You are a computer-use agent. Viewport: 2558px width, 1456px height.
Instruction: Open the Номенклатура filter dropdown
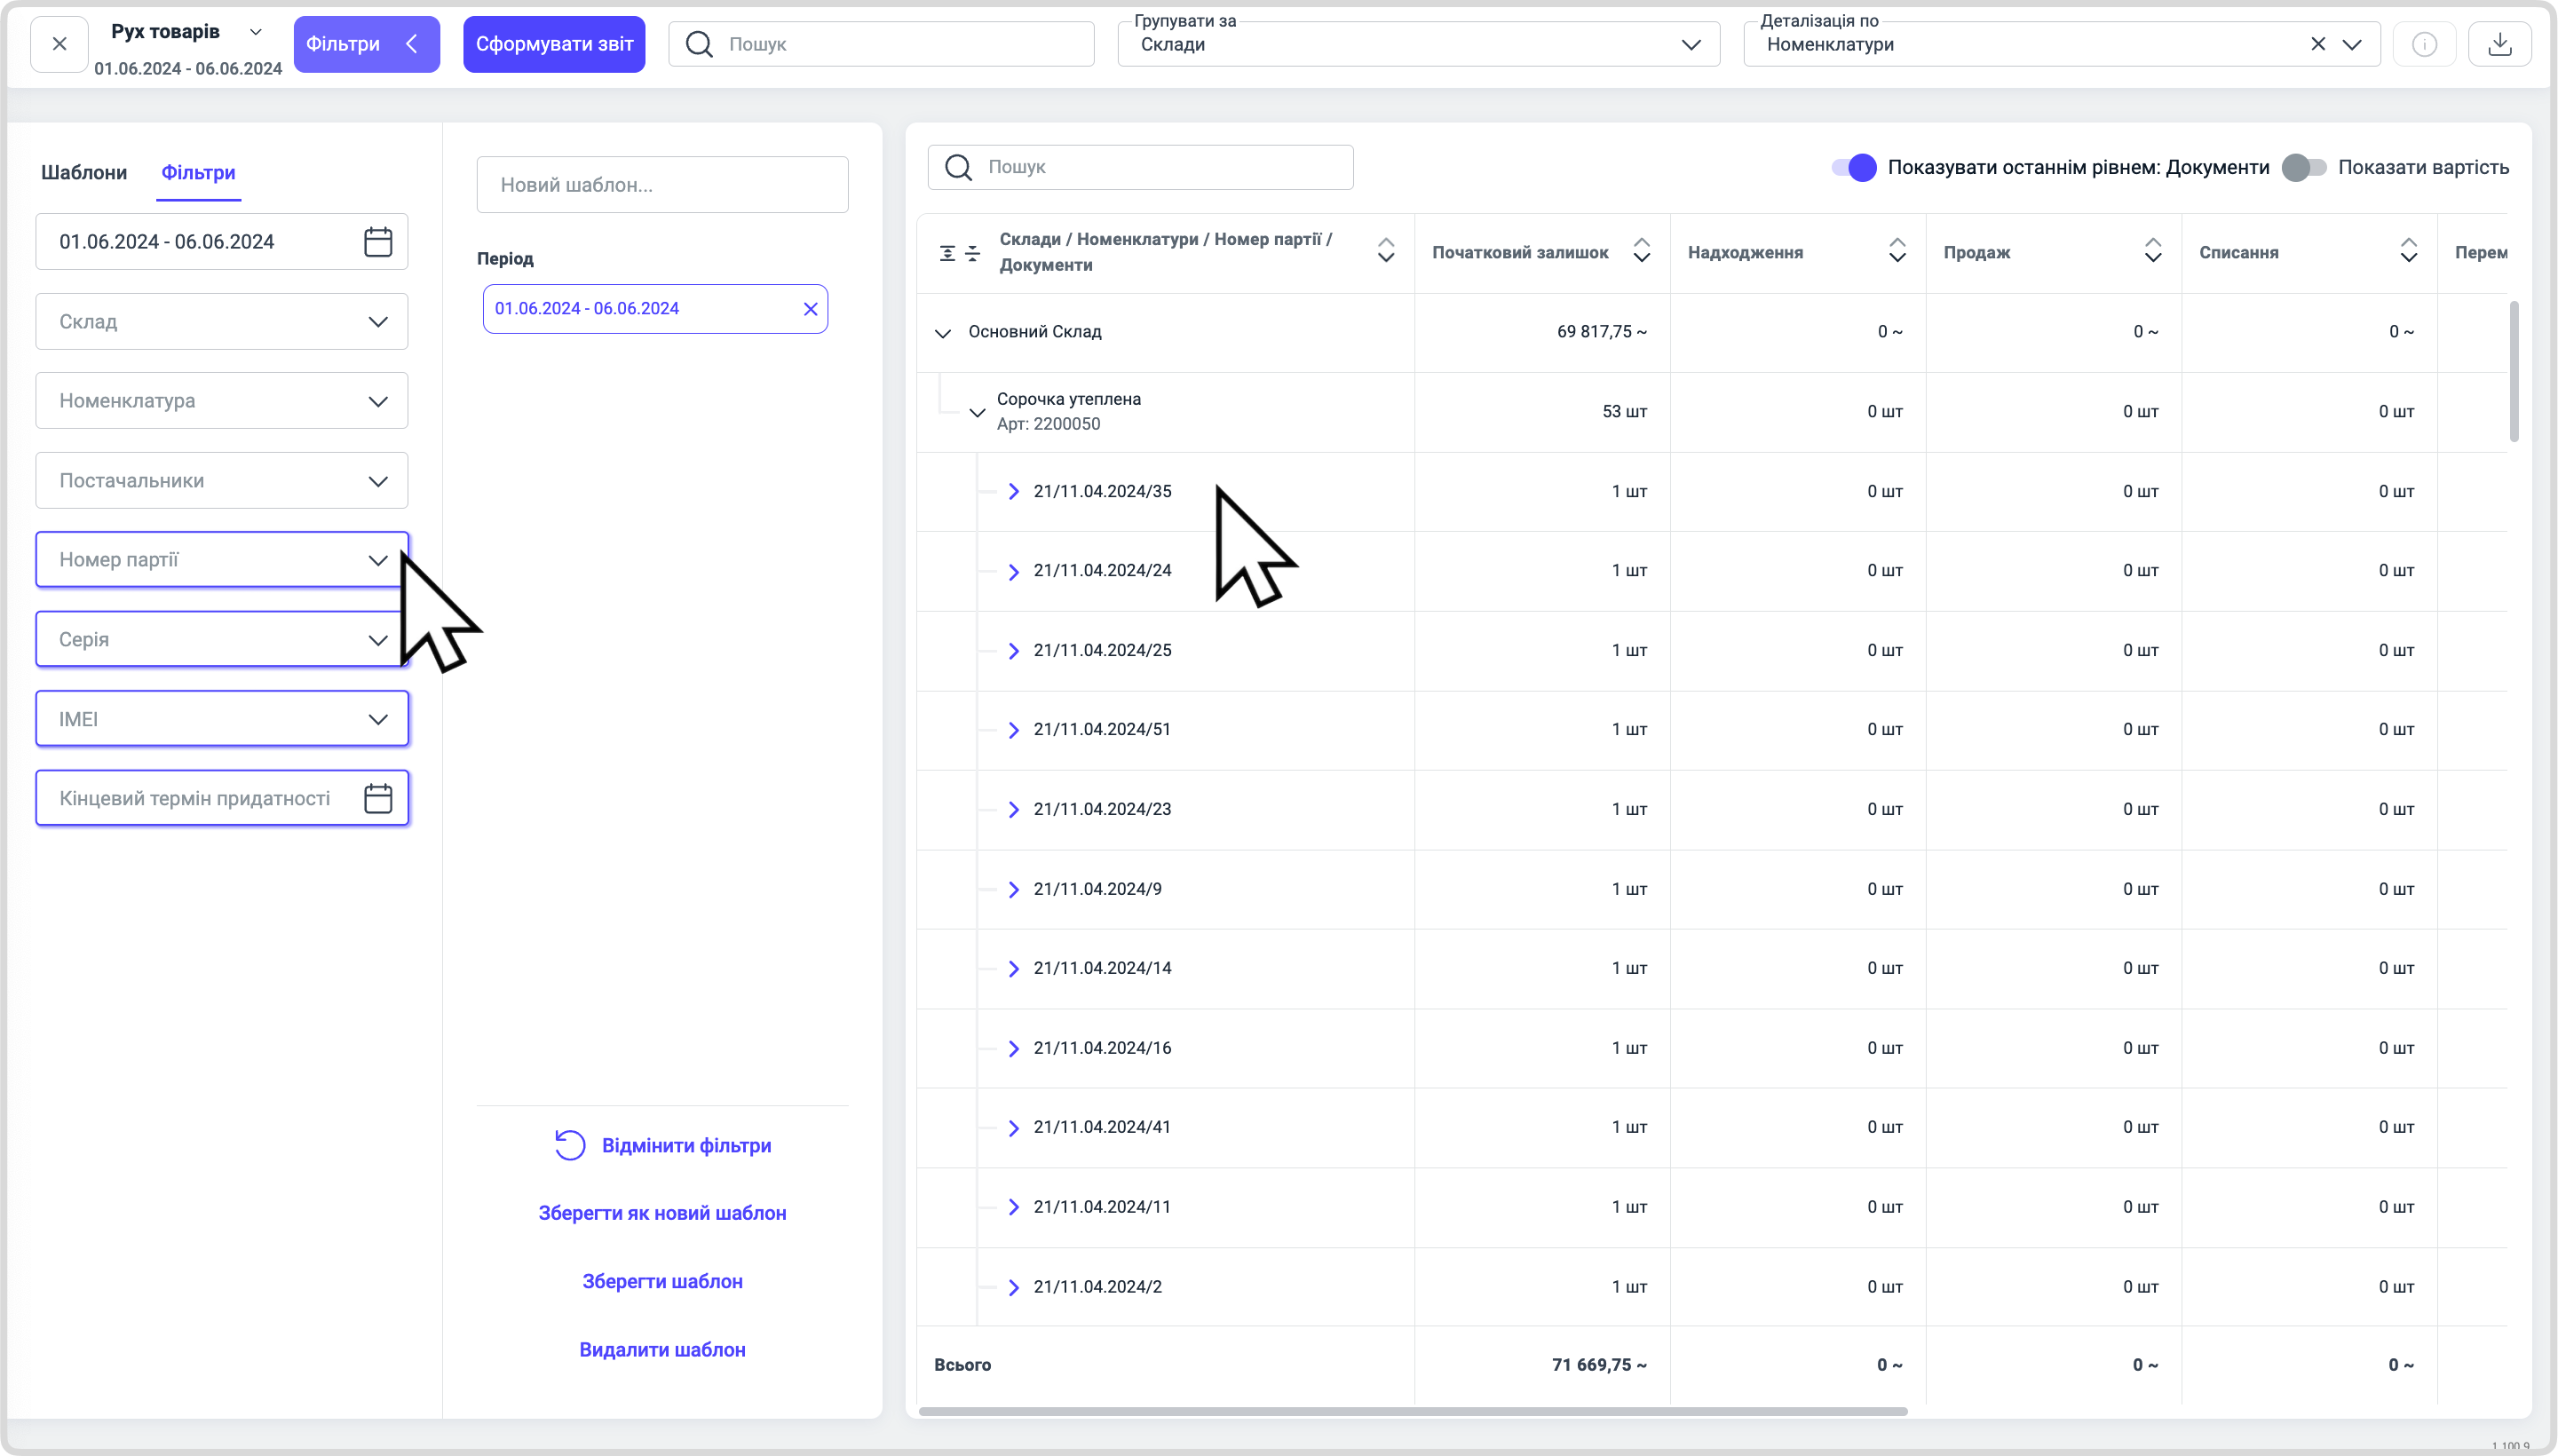[222, 401]
